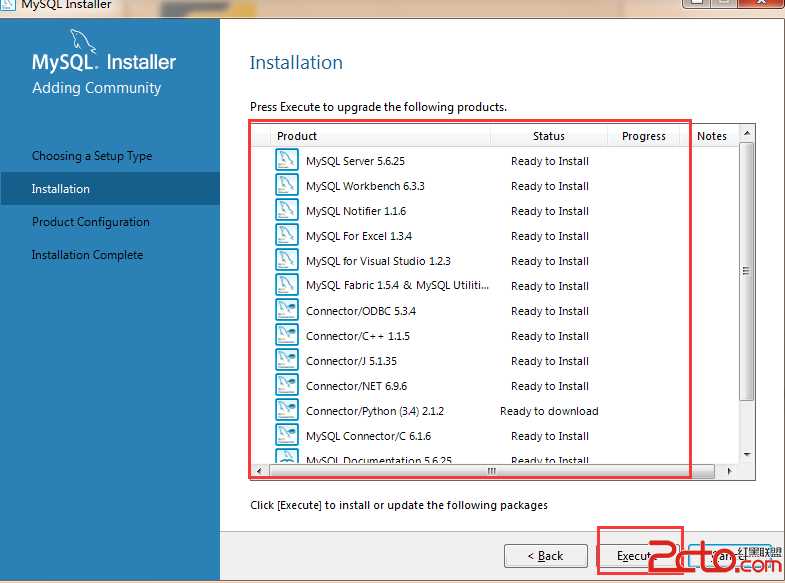Click the 'Press Execute to upgrade' instruction text
785x583 pixels.
[x=378, y=107]
